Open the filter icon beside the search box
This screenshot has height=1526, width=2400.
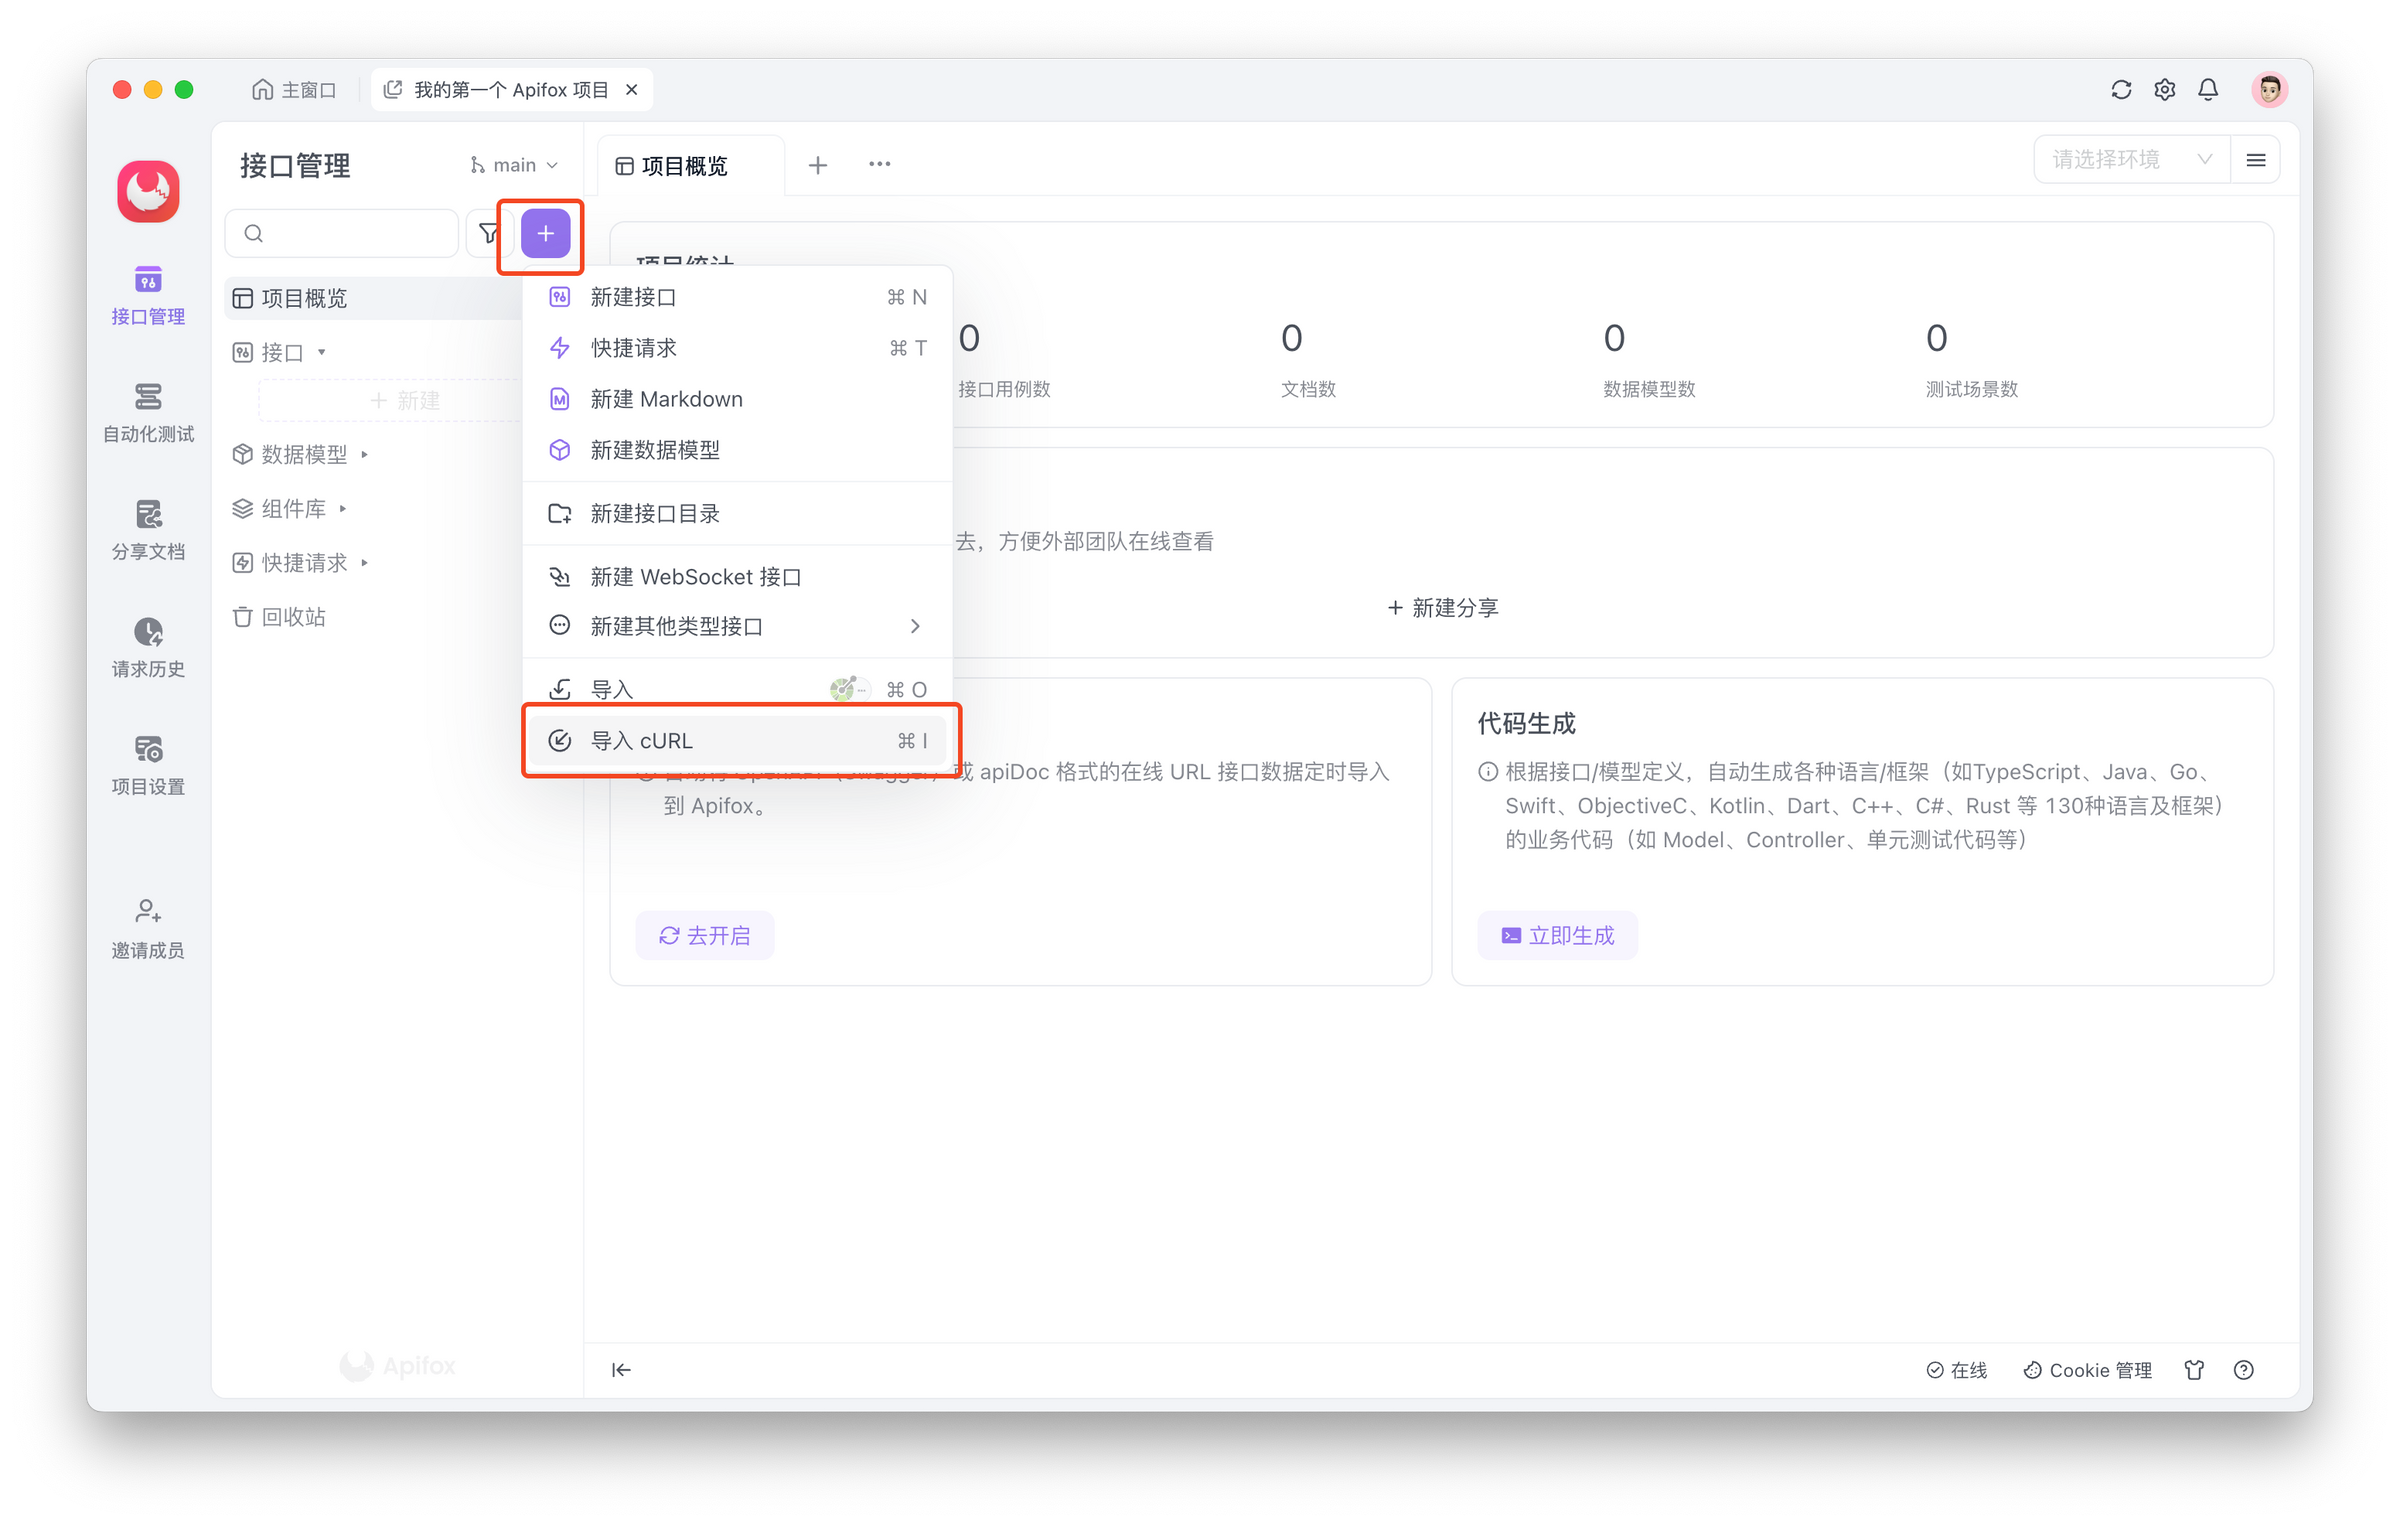click(x=489, y=233)
